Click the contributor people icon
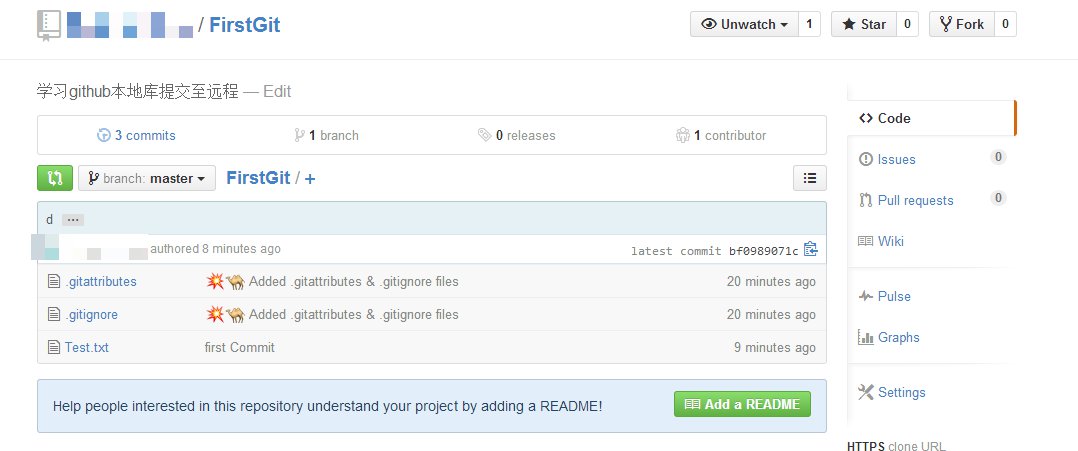 coord(683,135)
